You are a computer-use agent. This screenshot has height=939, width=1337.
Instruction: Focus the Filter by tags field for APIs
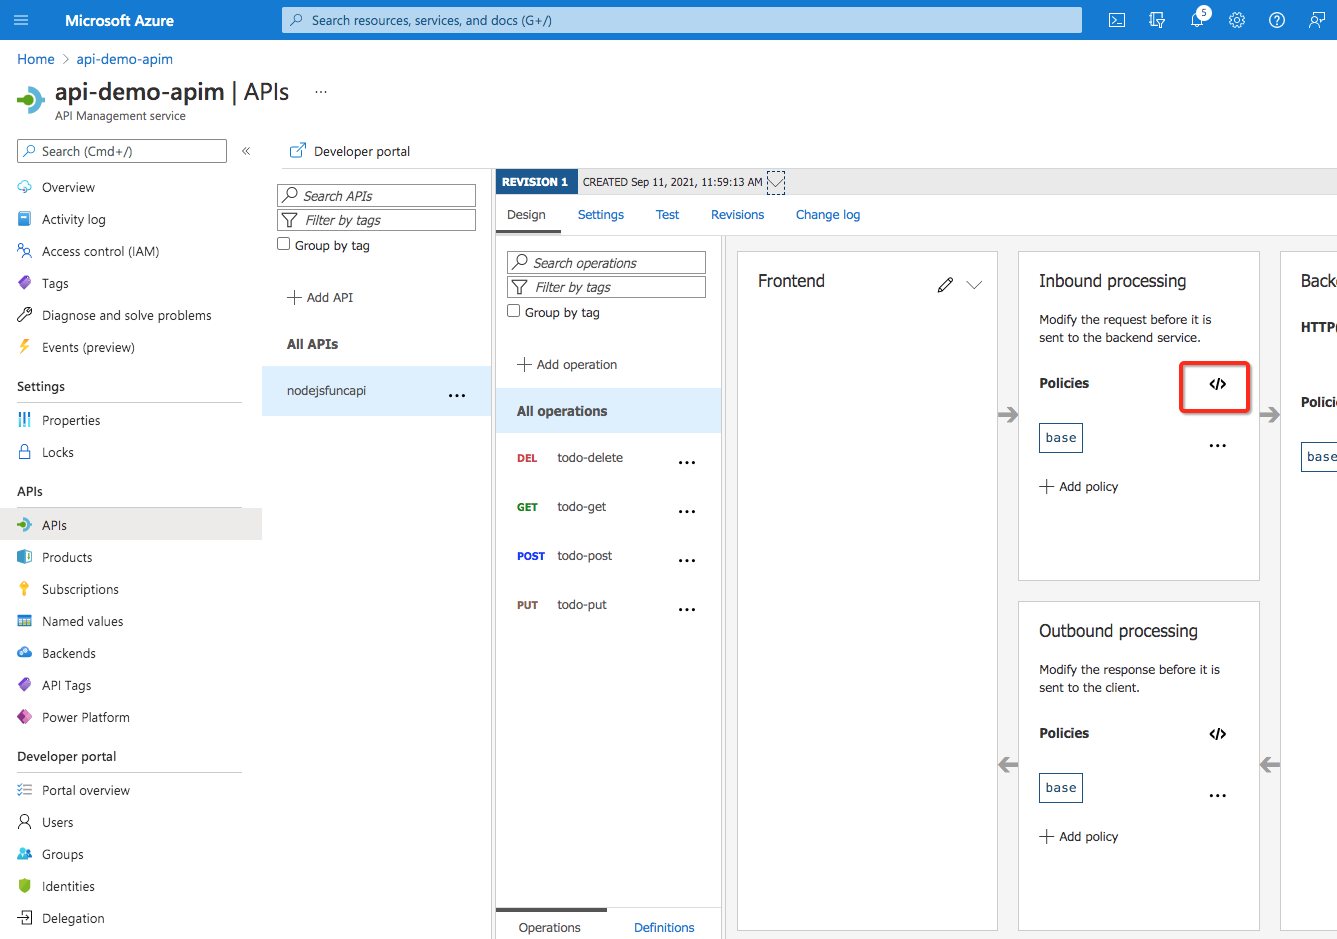pos(376,220)
